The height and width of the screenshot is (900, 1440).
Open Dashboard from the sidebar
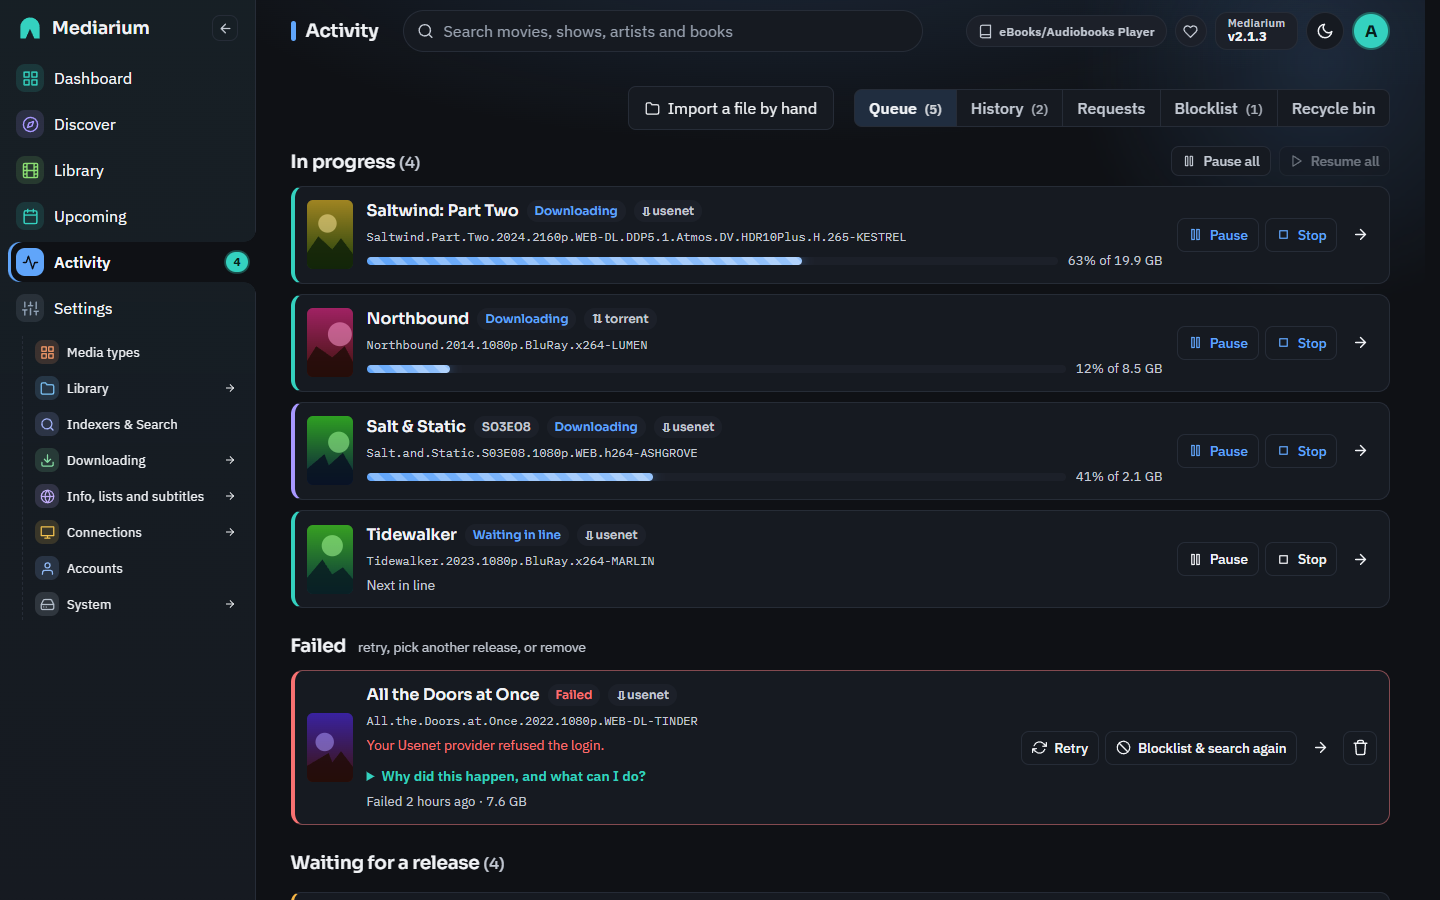coord(128,78)
